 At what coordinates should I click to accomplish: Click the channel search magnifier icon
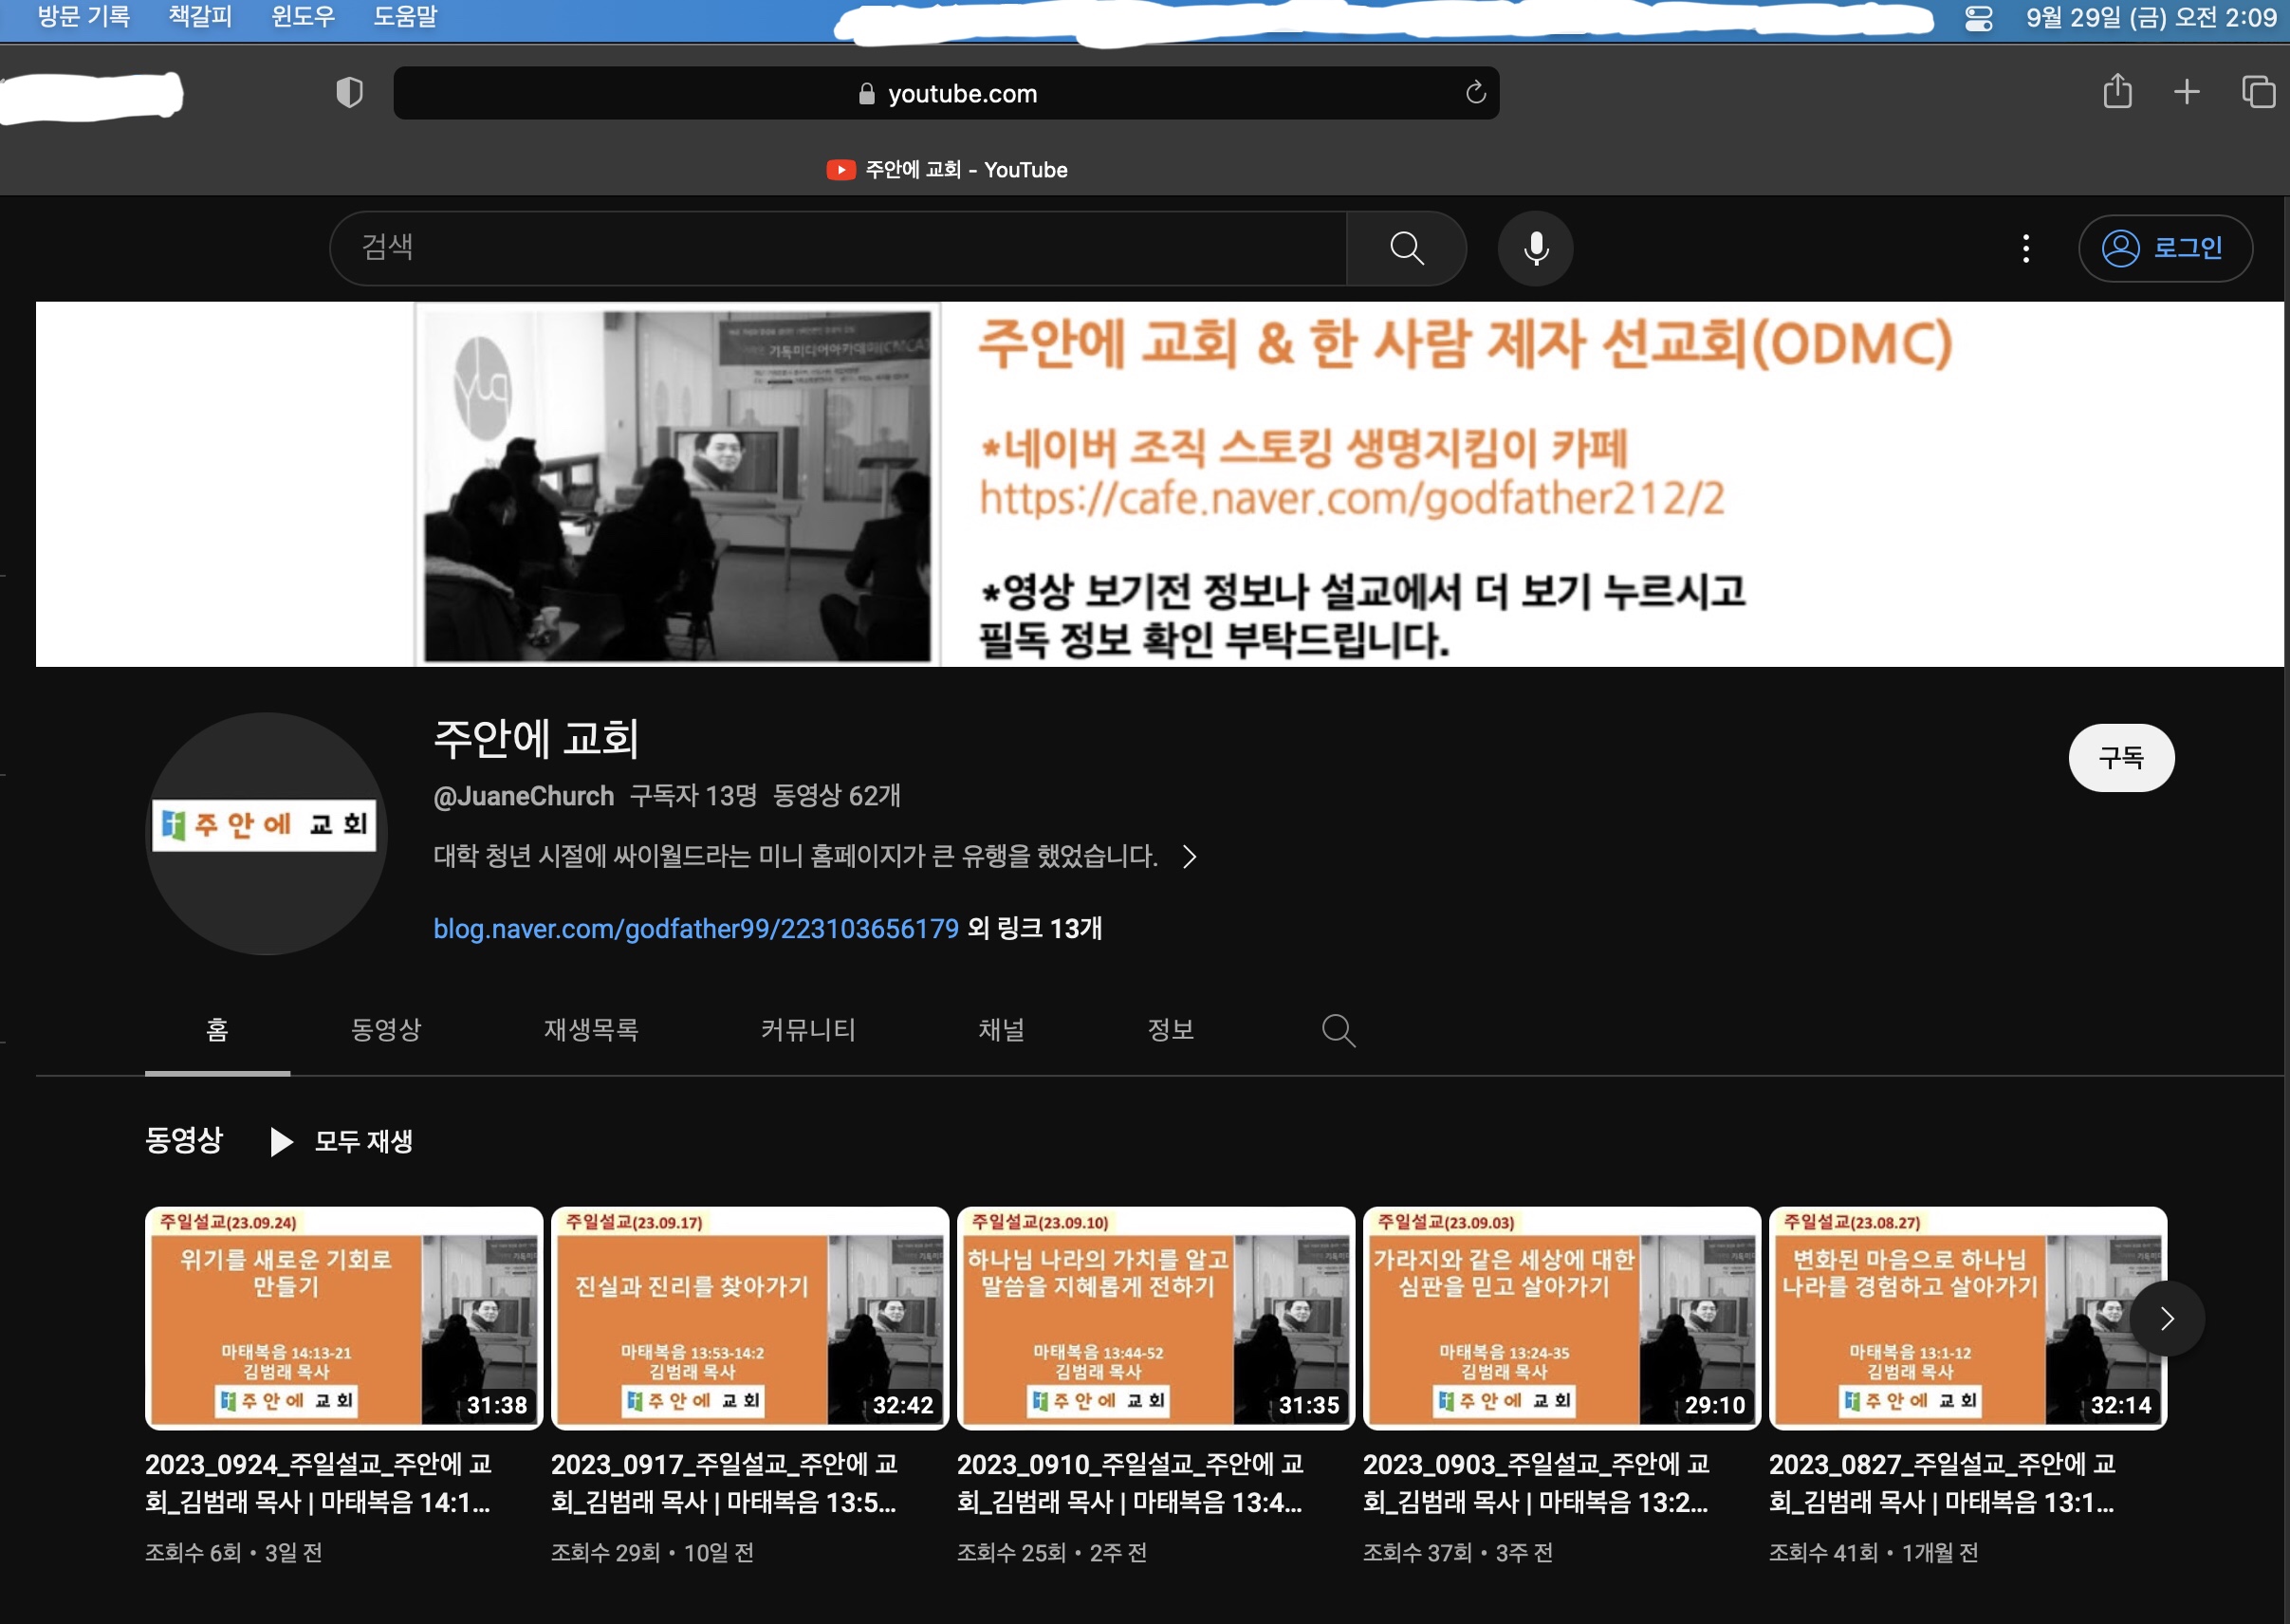click(1338, 1030)
